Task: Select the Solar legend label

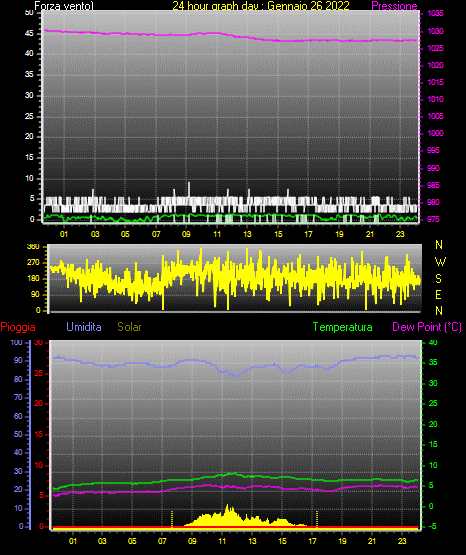Action: point(129,327)
